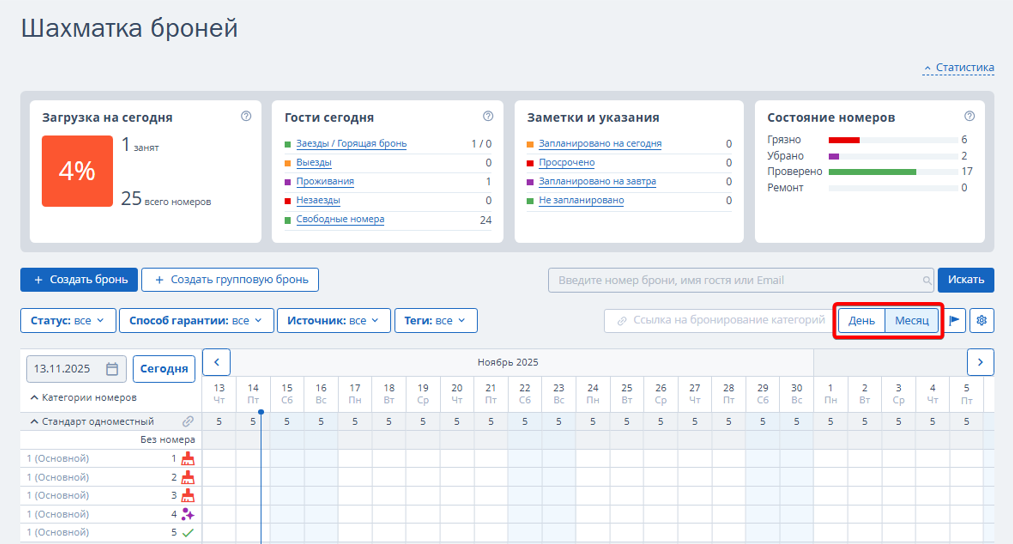Viewport: 1013px width, 544px height.
Task: Open chessboard settings gear icon
Action: pyautogui.click(x=982, y=320)
